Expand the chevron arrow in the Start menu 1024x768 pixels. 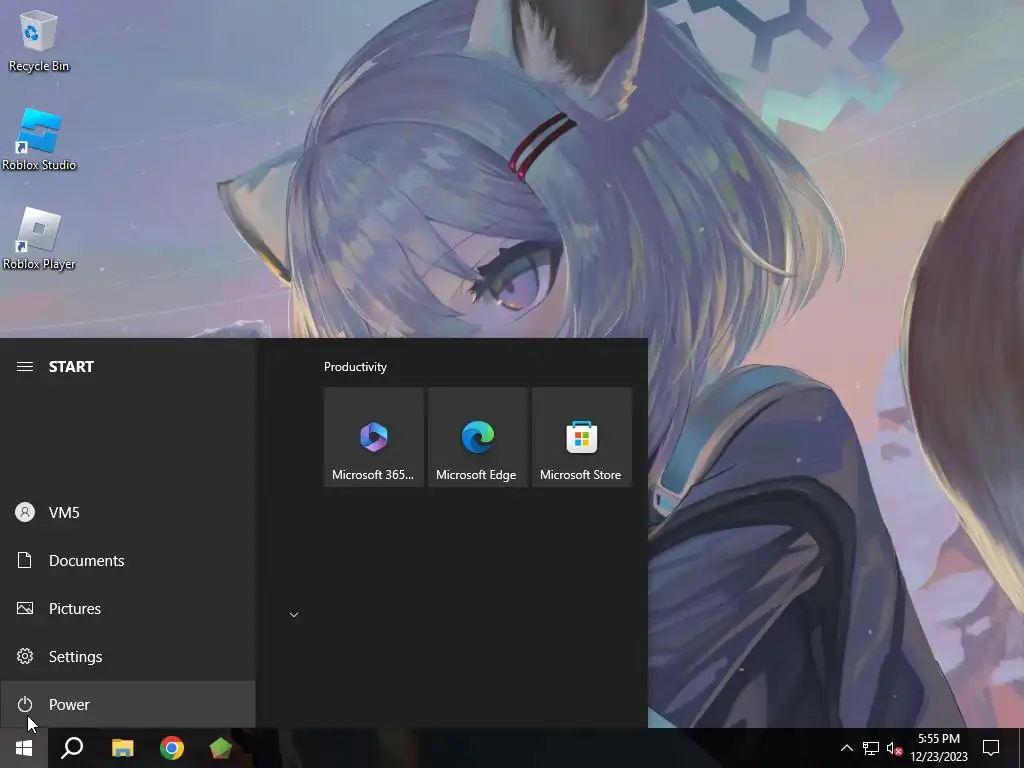294,615
